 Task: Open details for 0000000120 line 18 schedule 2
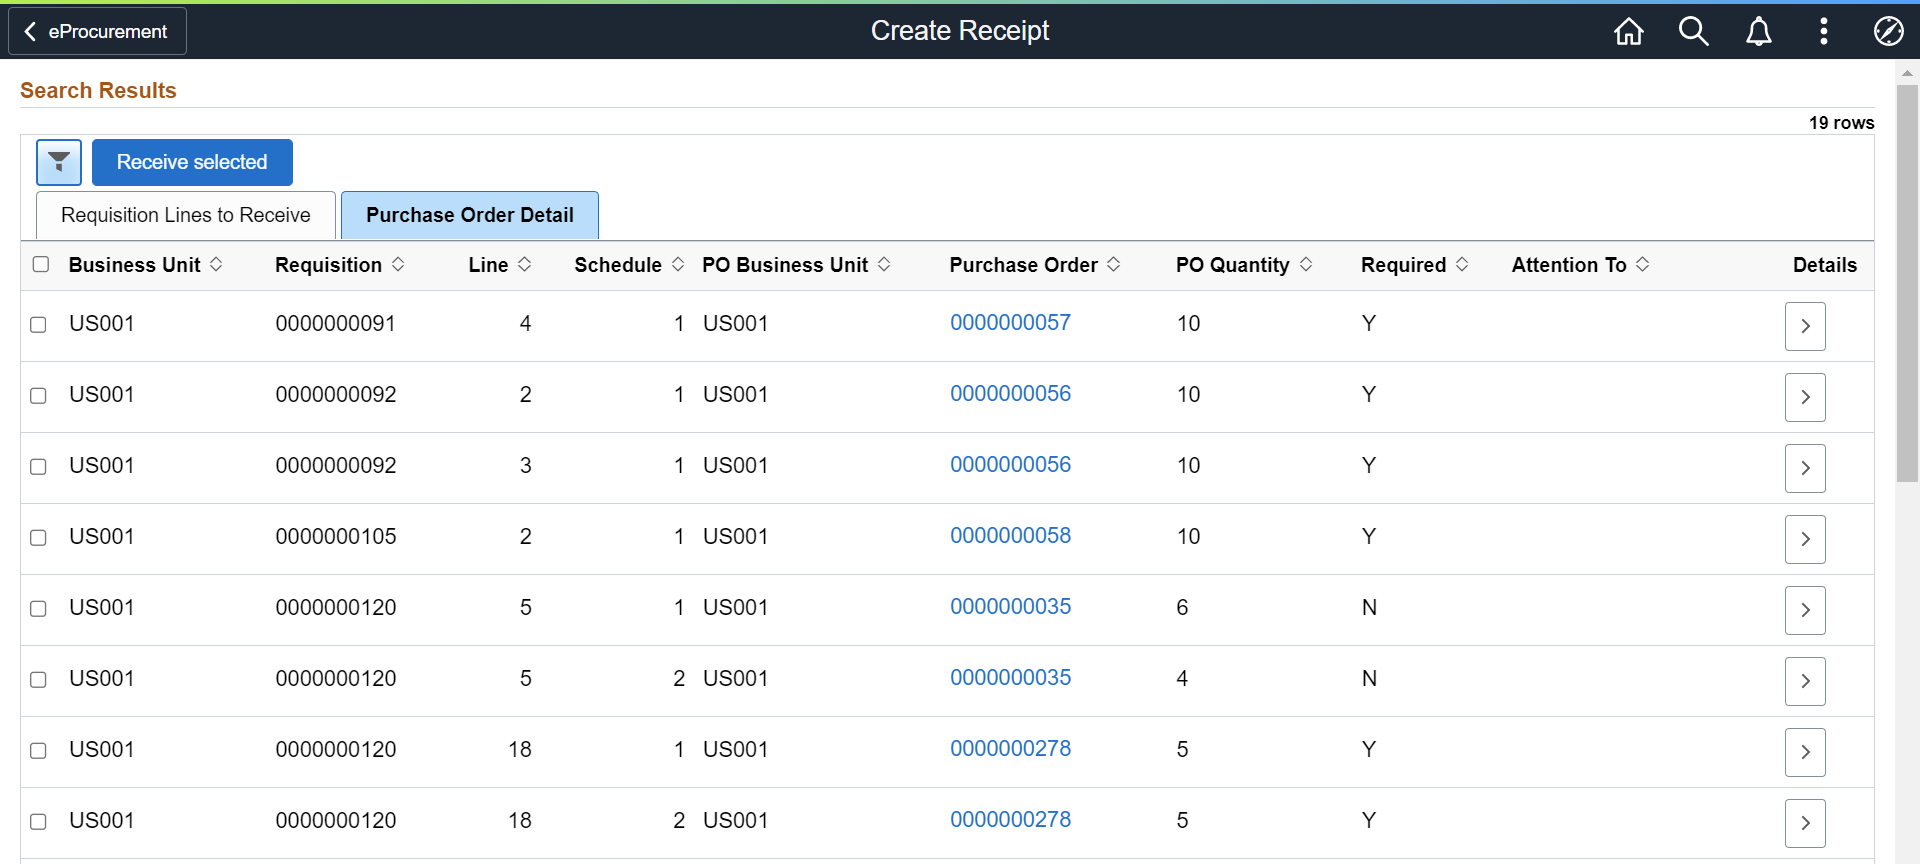pyautogui.click(x=1805, y=823)
